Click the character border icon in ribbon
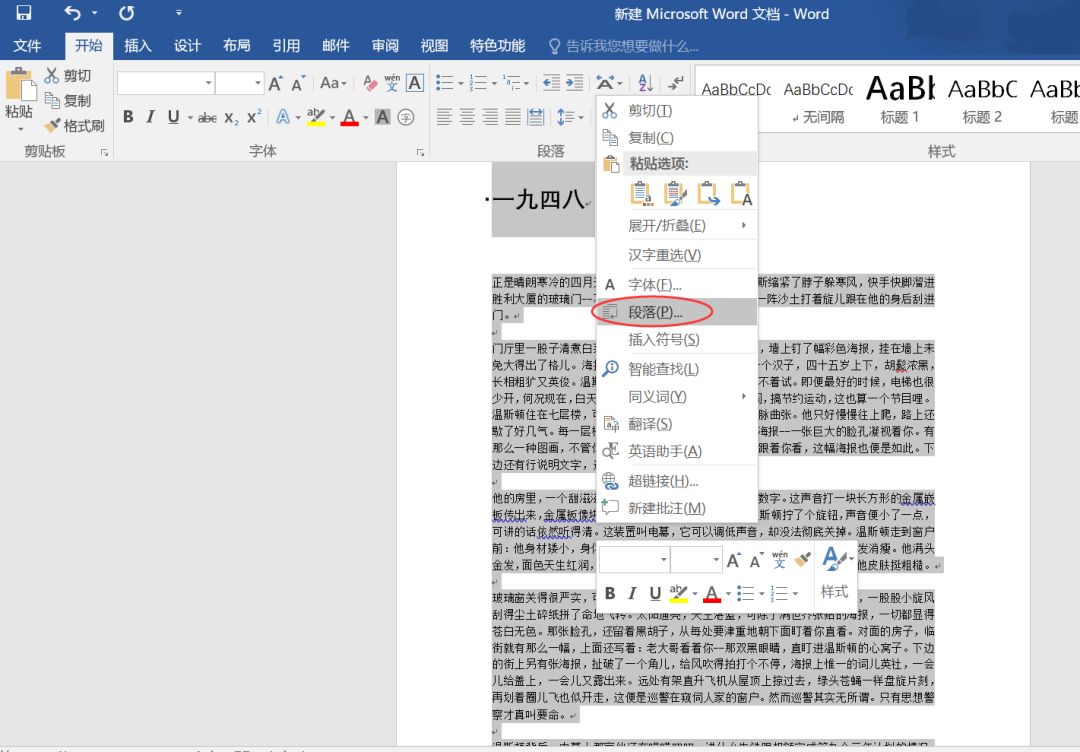The width and height of the screenshot is (1080, 752). tap(415, 83)
